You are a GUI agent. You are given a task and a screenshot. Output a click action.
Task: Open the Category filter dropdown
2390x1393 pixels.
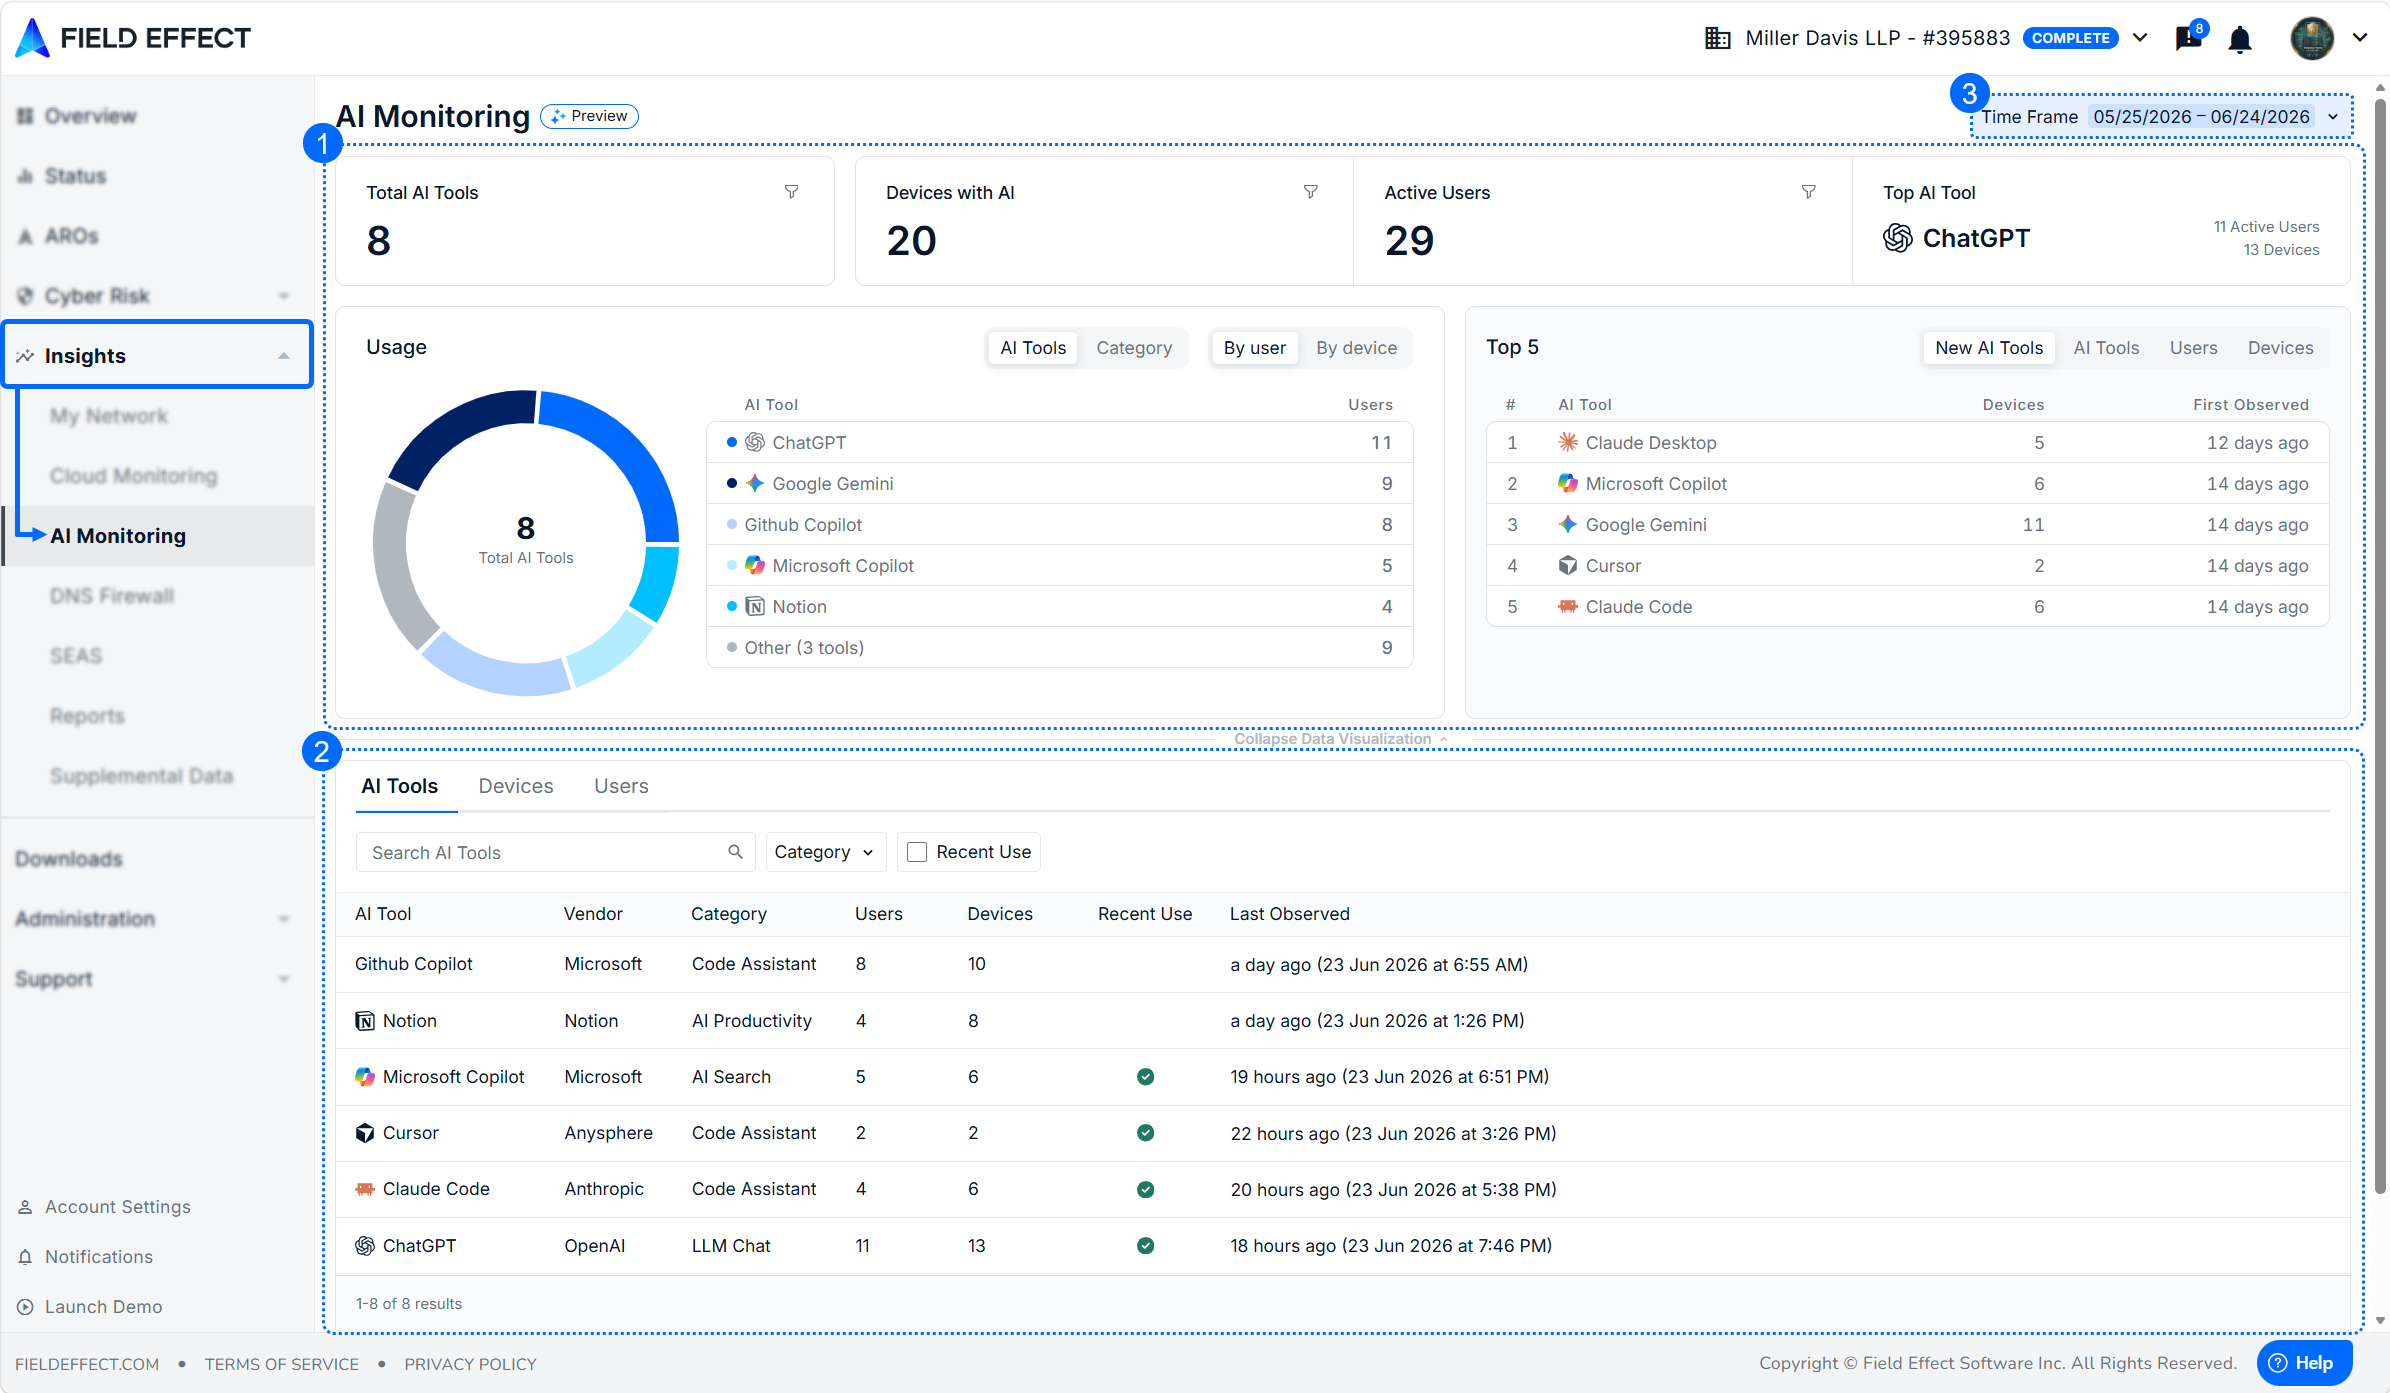(824, 852)
